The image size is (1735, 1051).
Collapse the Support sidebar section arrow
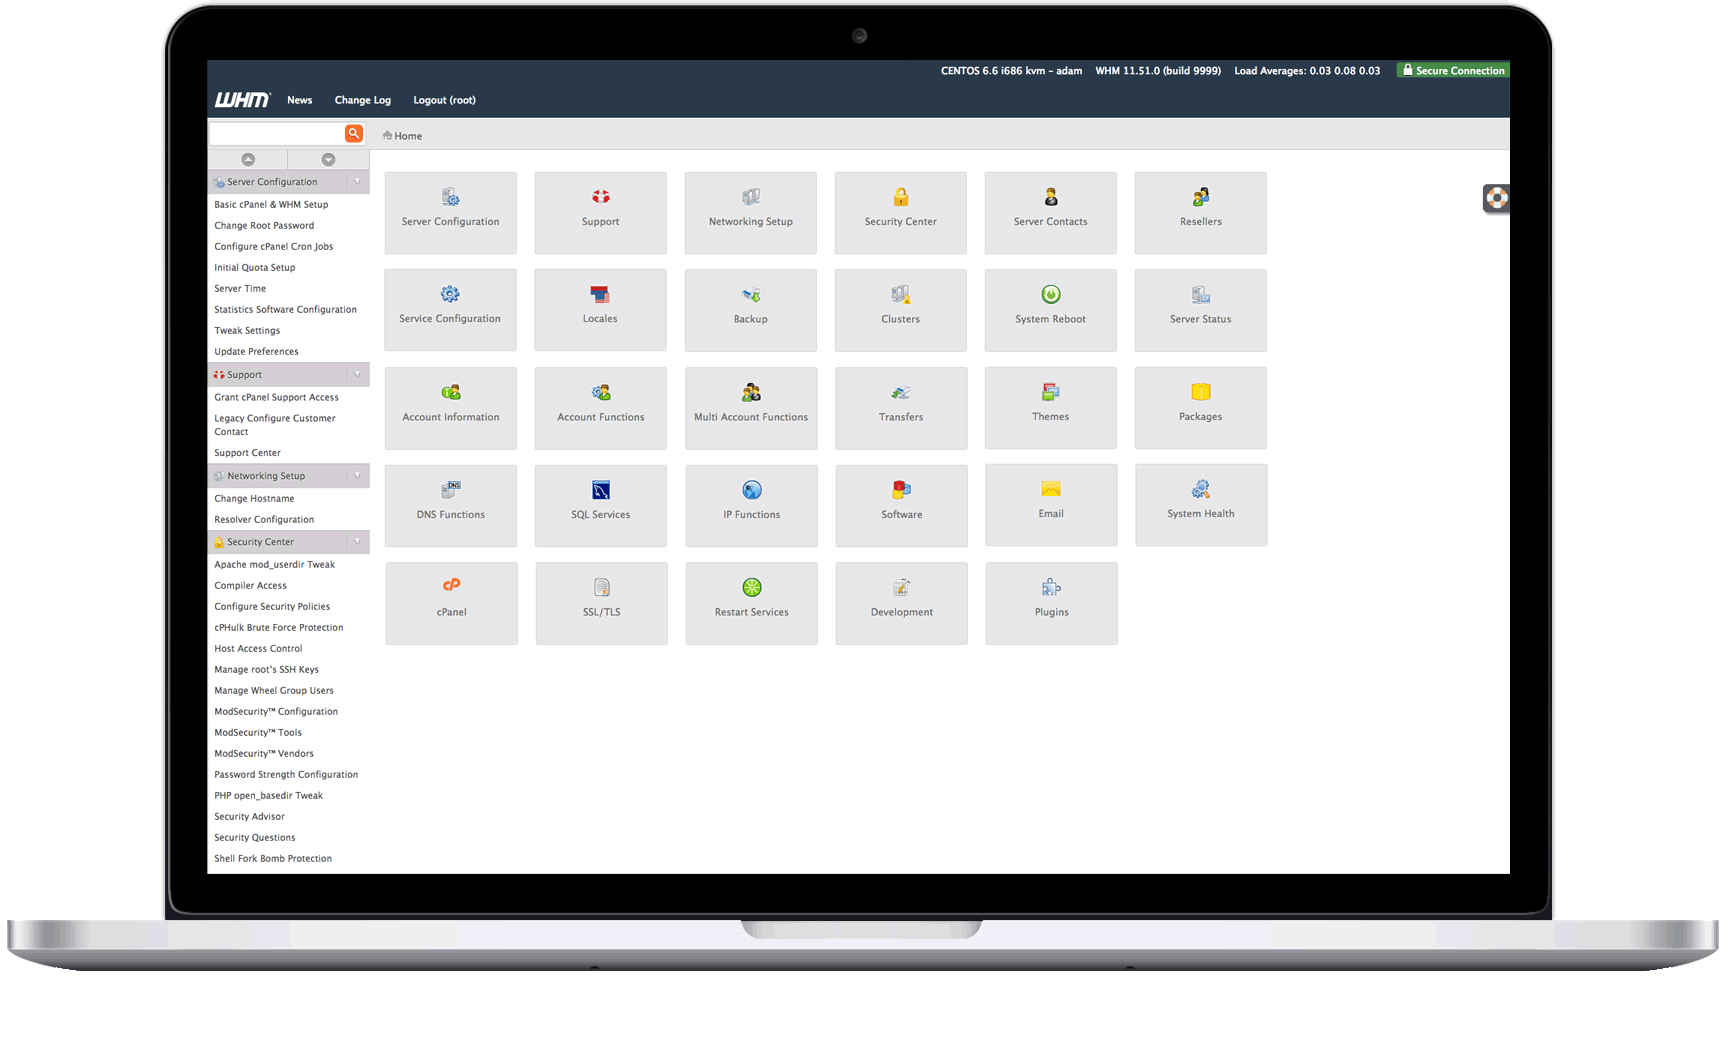tap(357, 375)
